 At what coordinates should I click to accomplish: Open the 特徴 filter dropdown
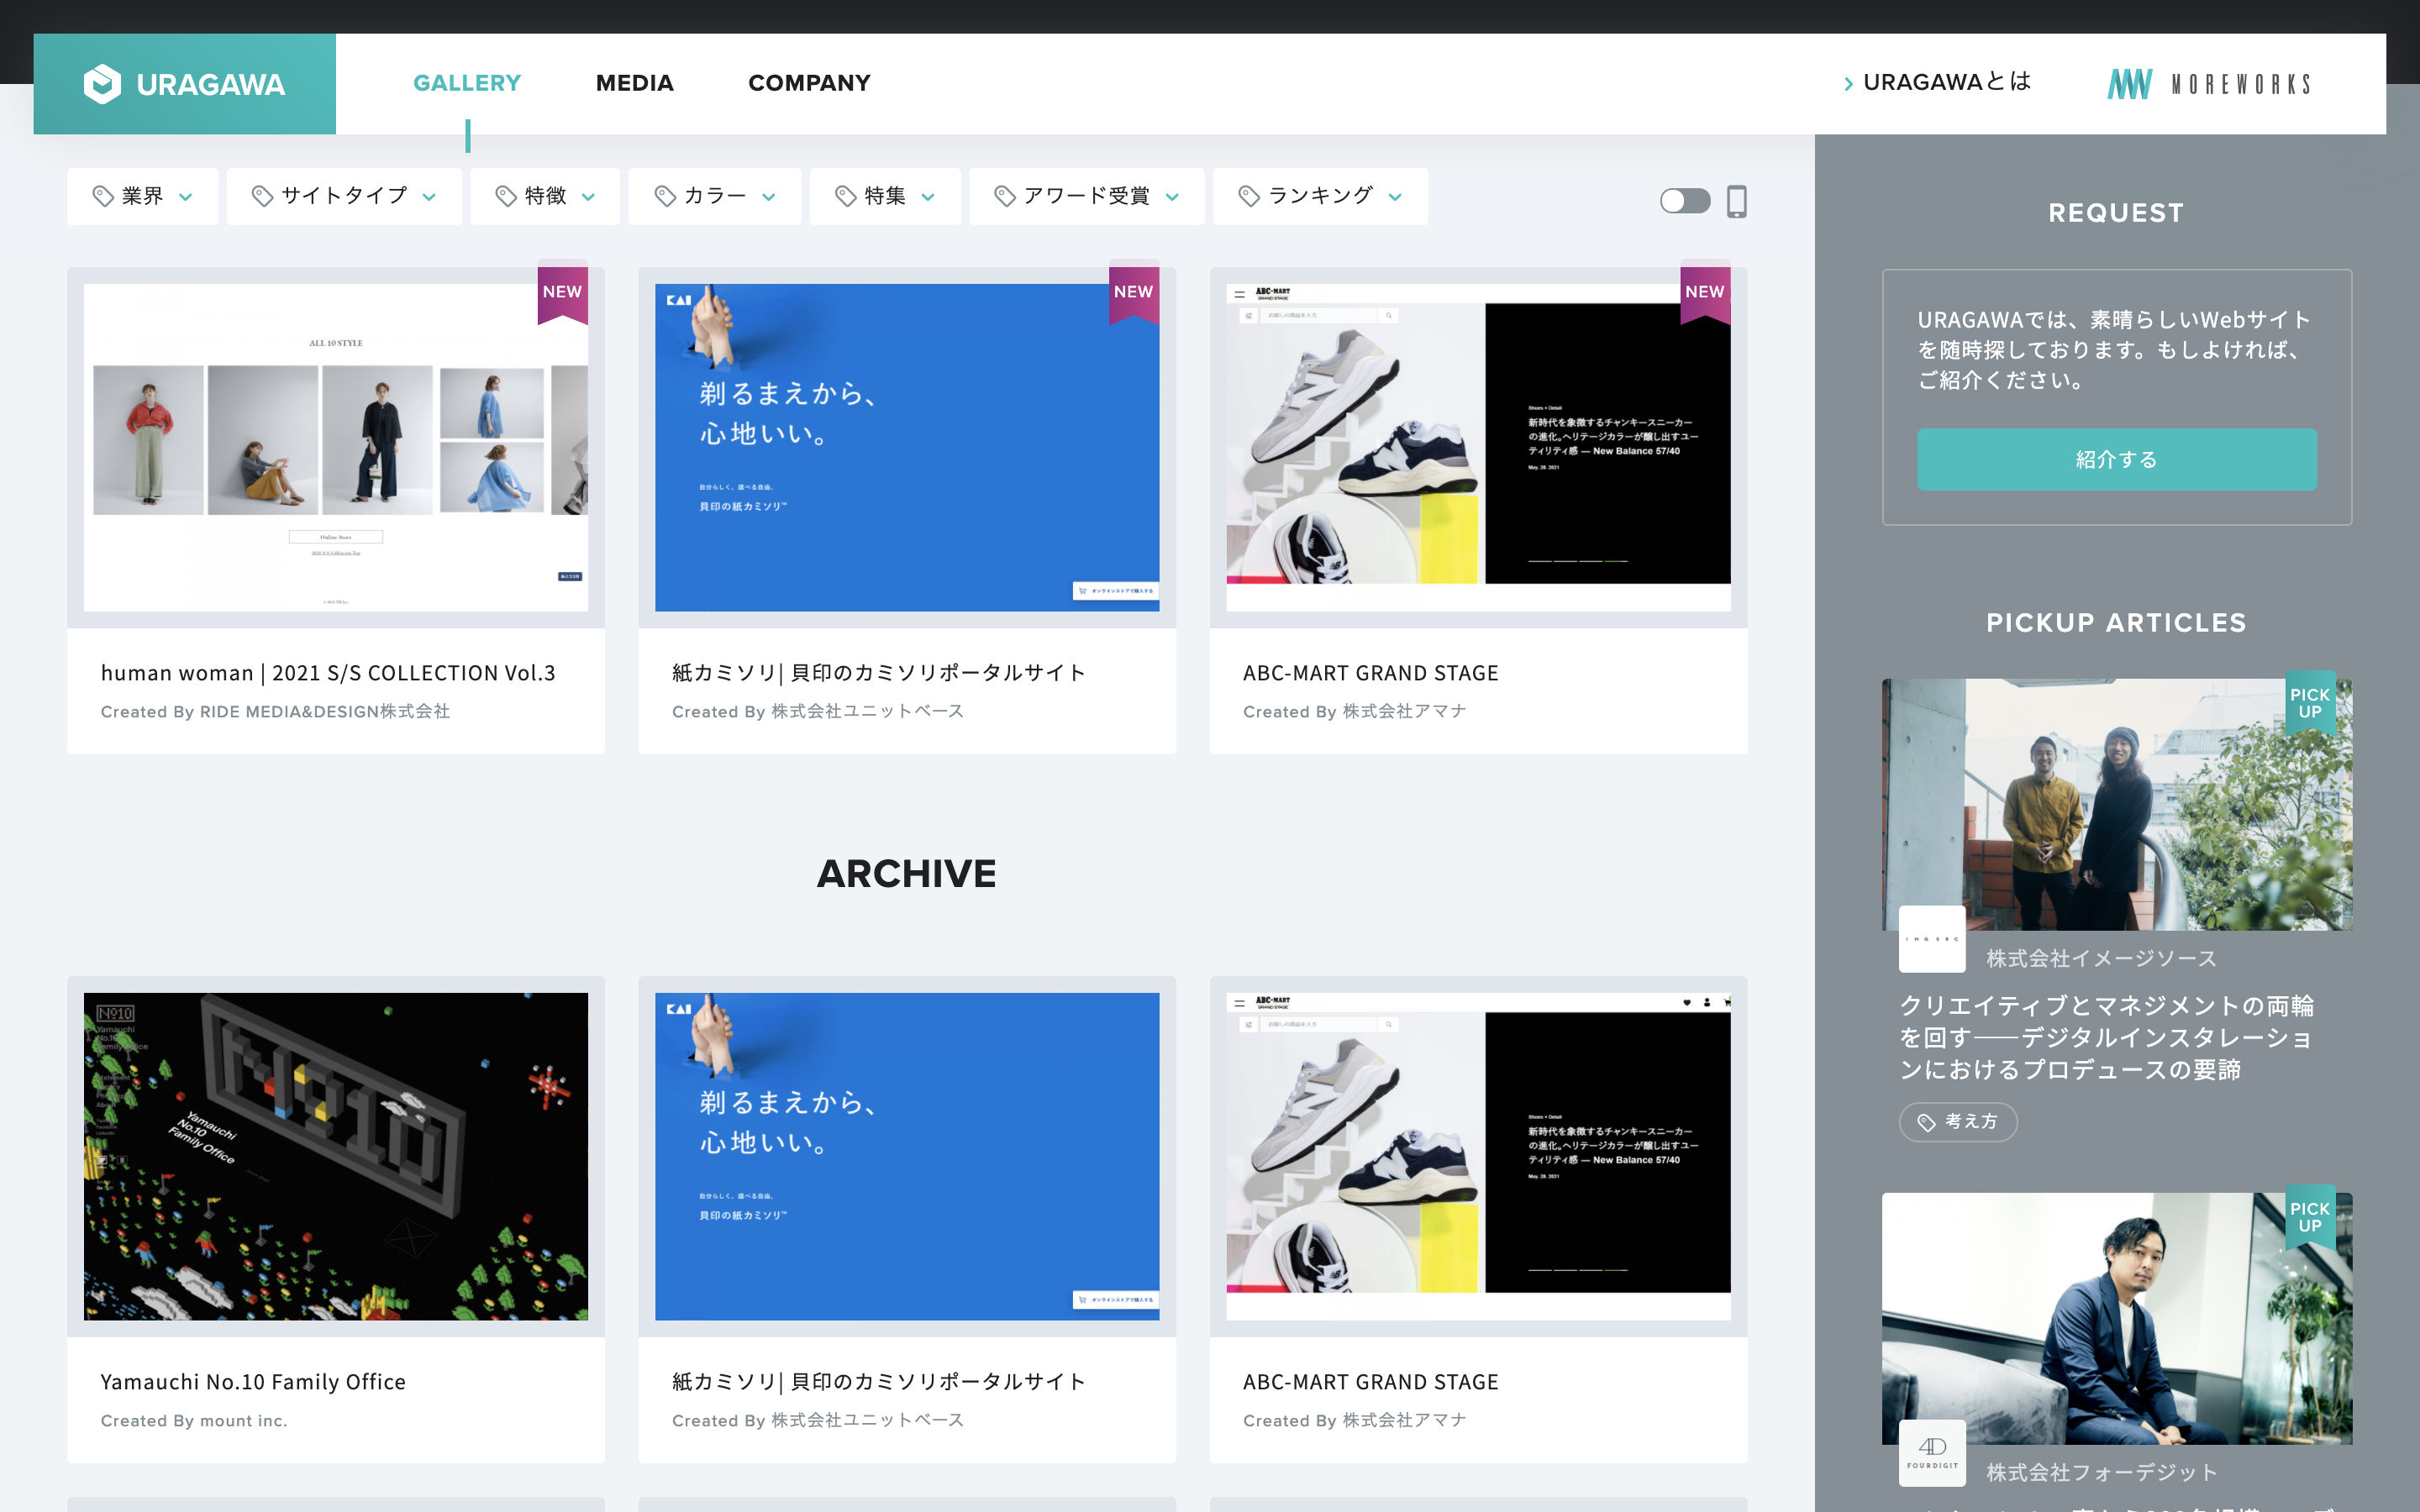[545, 196]
